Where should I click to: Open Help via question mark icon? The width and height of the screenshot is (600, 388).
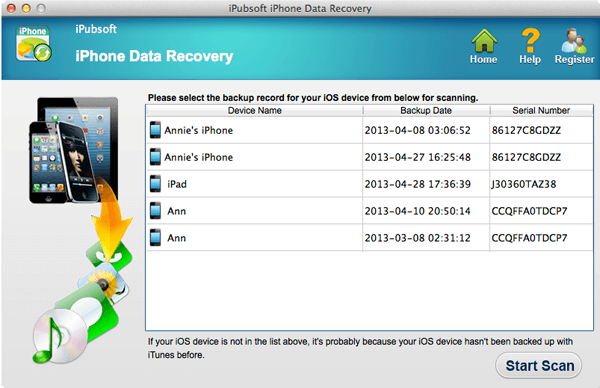tap(530, 41)
